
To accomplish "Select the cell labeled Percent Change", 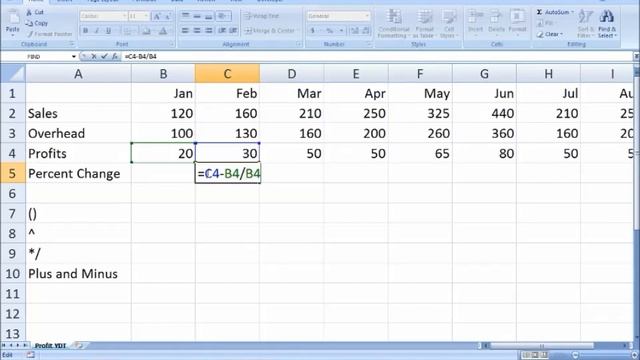I will point(78,173).
